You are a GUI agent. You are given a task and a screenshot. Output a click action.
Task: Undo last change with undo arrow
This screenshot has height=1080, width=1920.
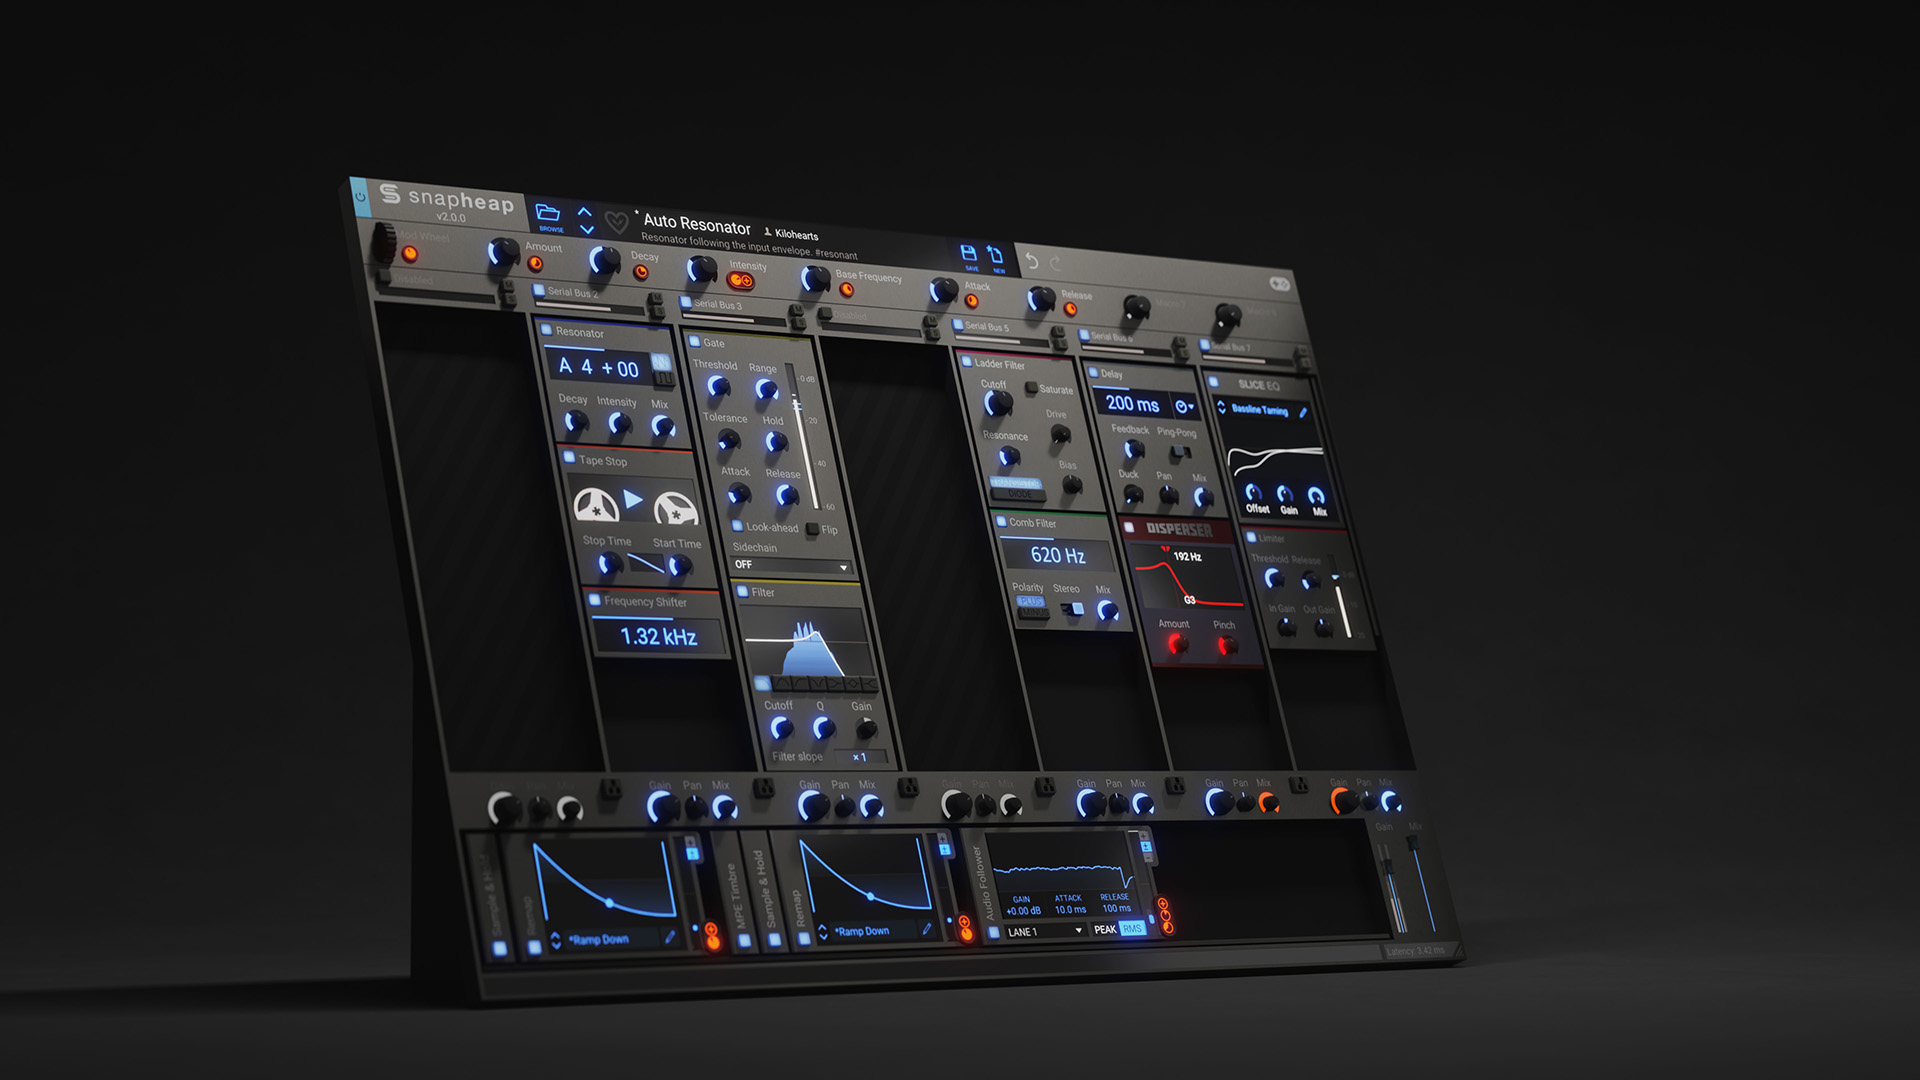coord(1032,261)
